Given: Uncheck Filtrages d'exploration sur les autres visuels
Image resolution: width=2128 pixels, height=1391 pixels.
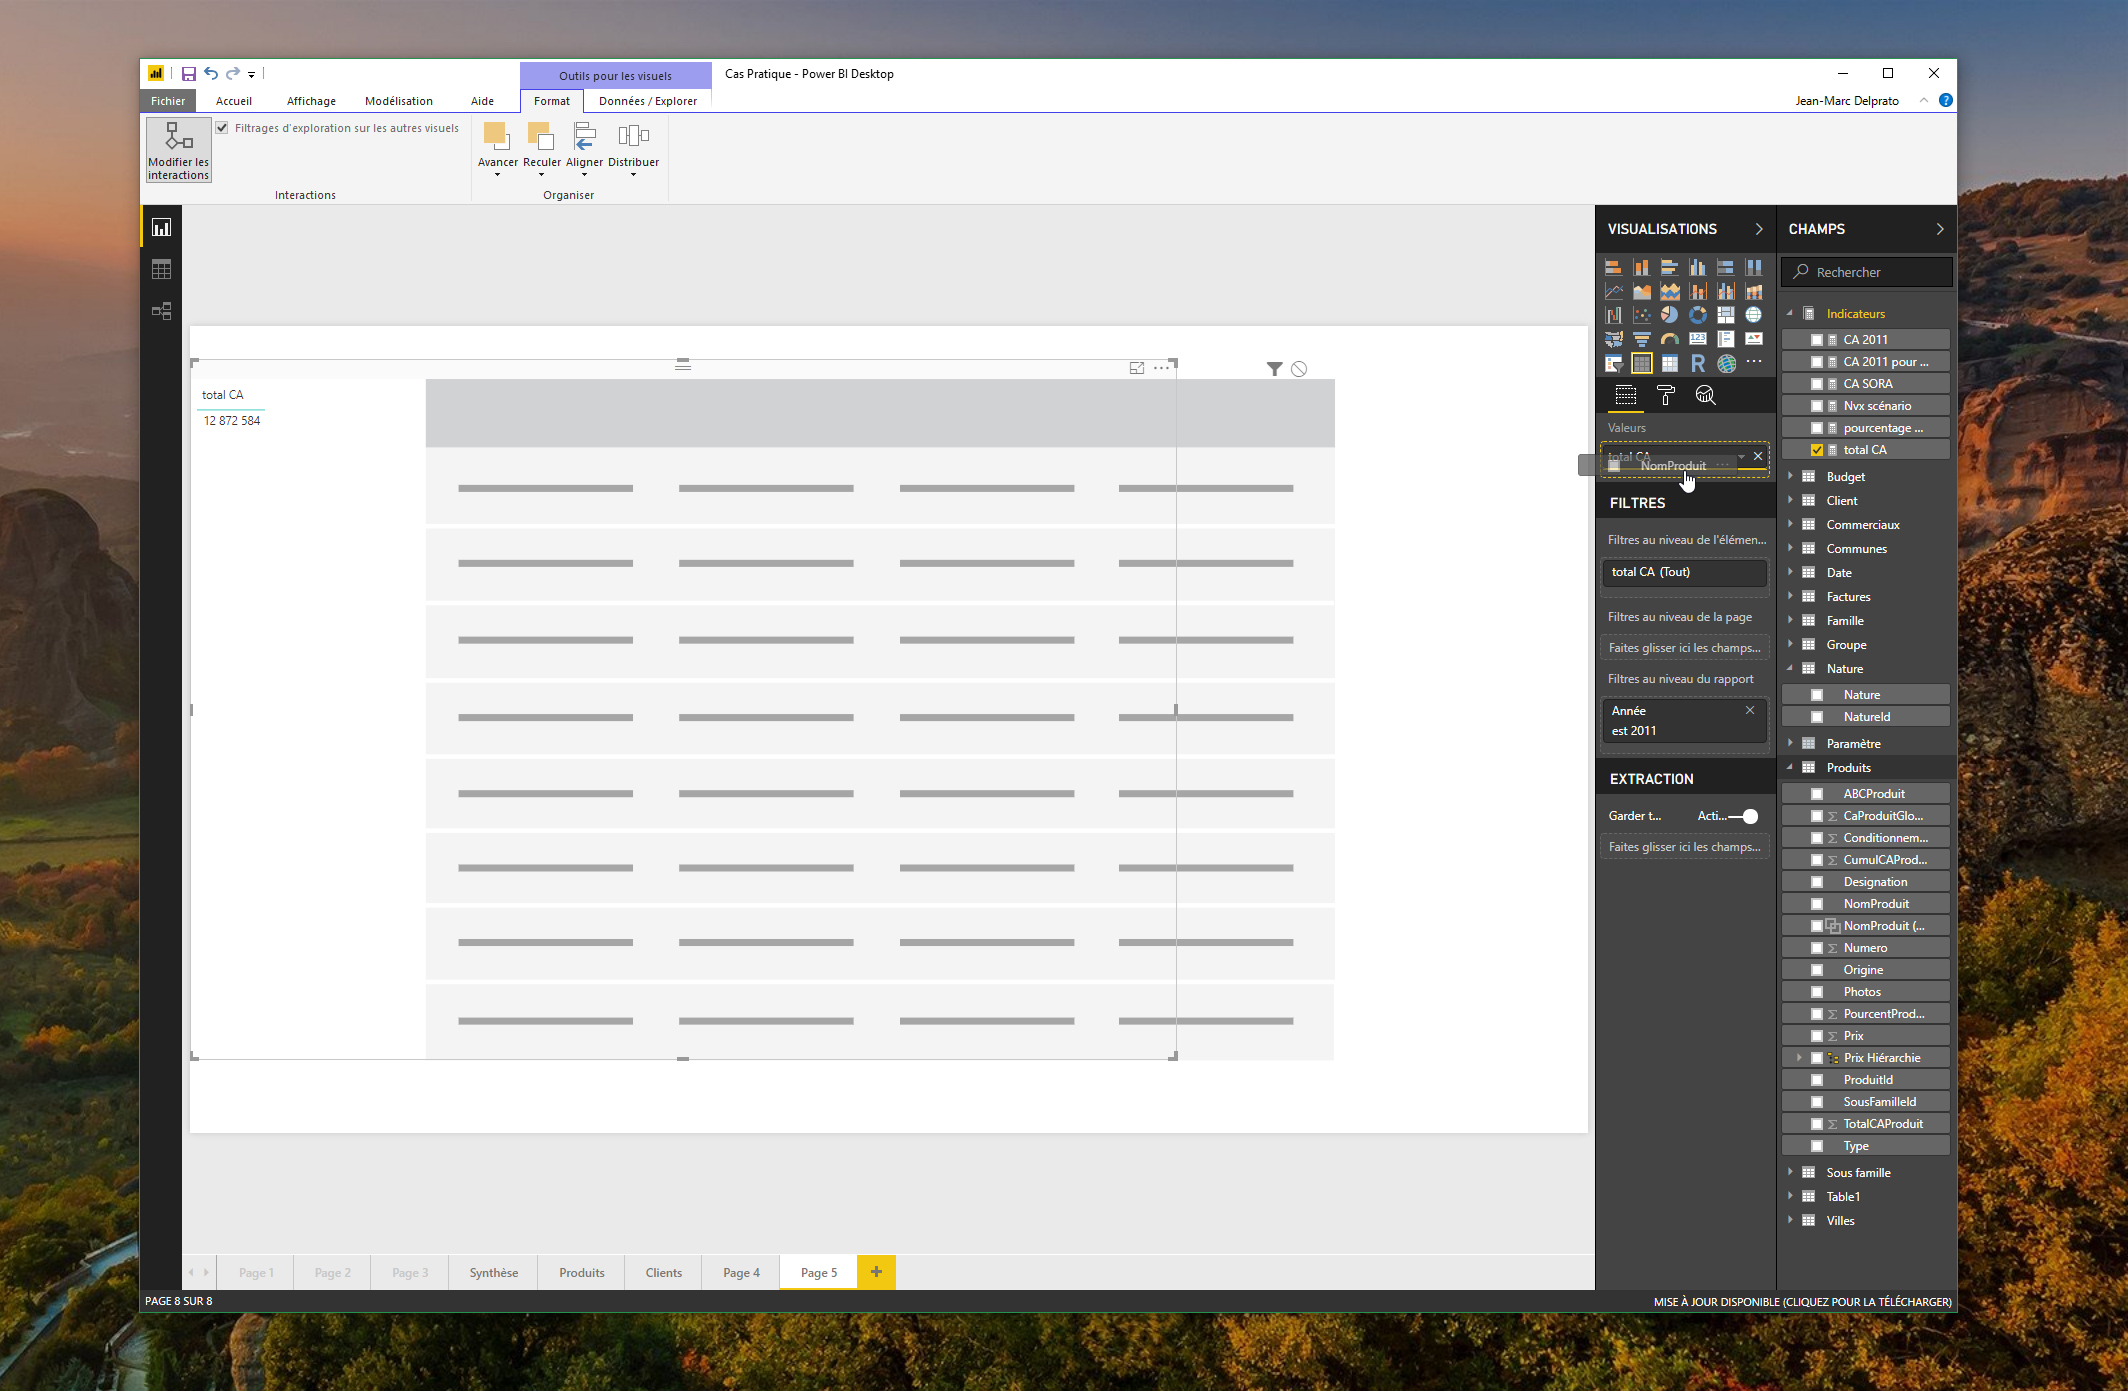Looking at the screenshot, I should [x=222, y=128].
